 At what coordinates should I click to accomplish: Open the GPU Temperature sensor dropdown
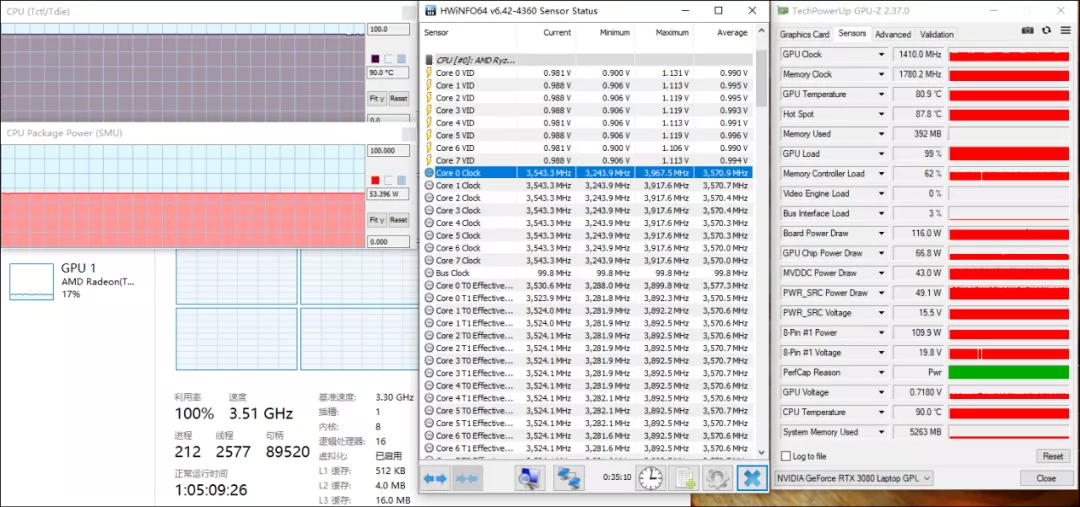881,94
